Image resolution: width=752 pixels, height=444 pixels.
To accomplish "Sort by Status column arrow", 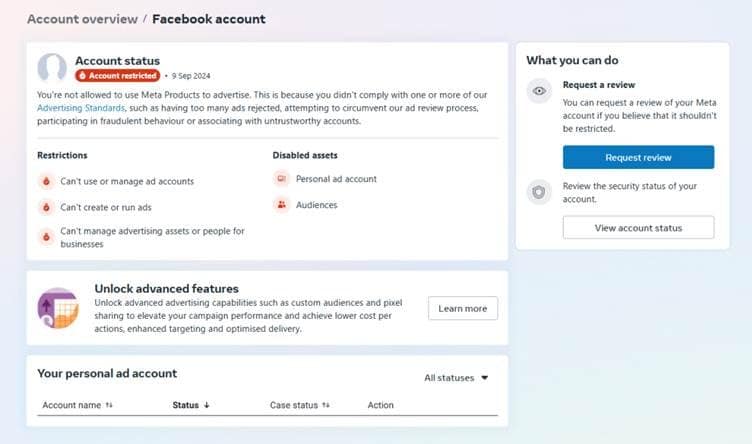I will (x=207, y=405).
